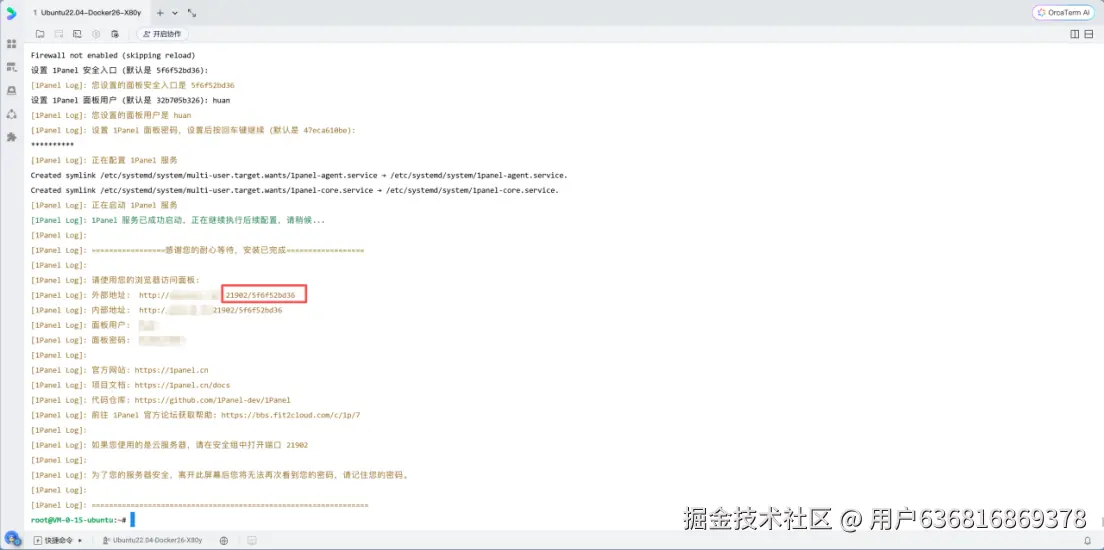Open the terminal command panel icon
The height and width of the screenshot is (550, 1104).
77,34
